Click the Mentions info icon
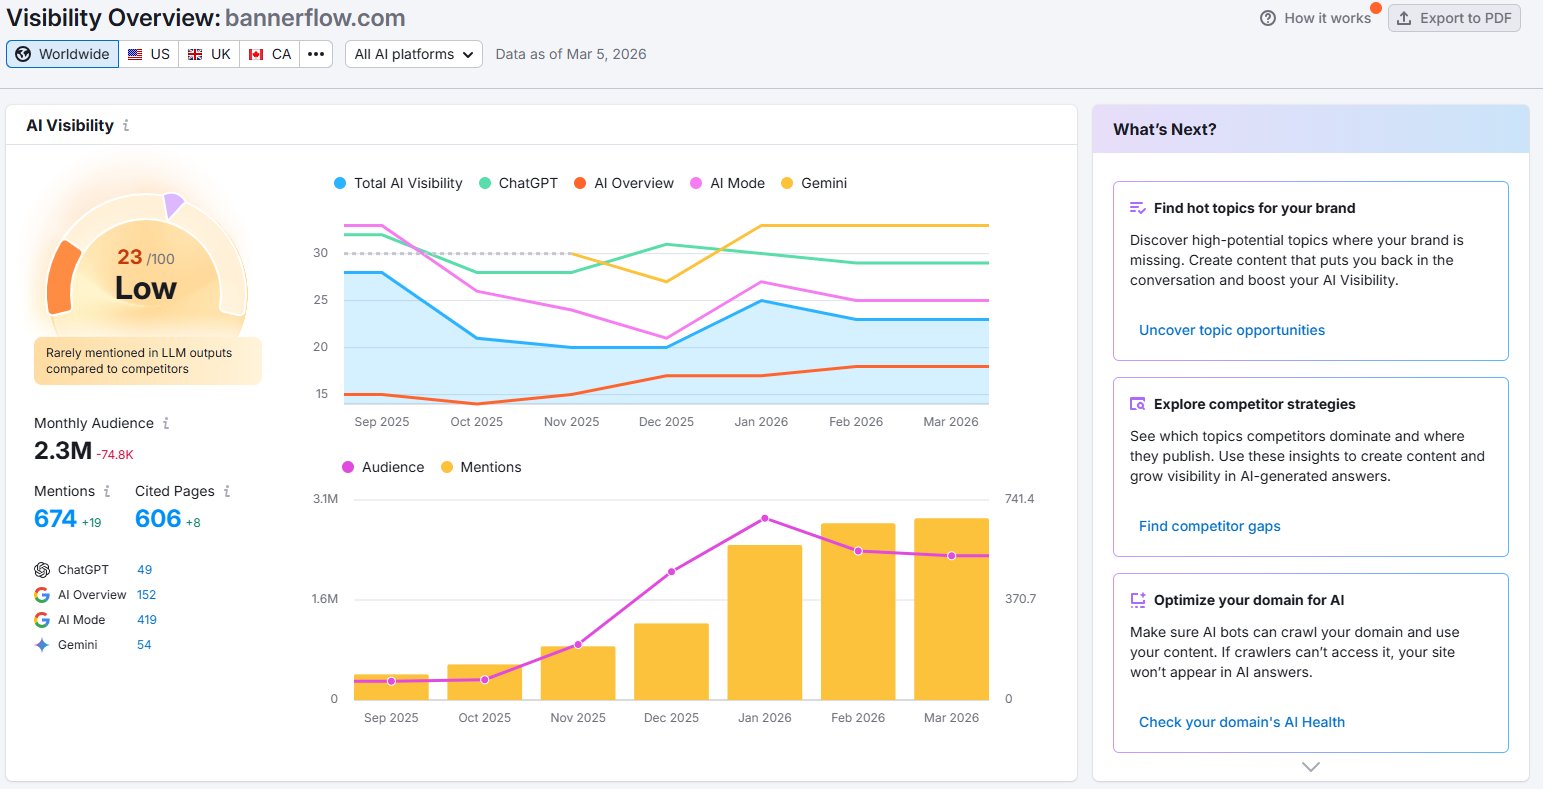1543x789 pixels. pyautogui.click(x=107, y=491)
